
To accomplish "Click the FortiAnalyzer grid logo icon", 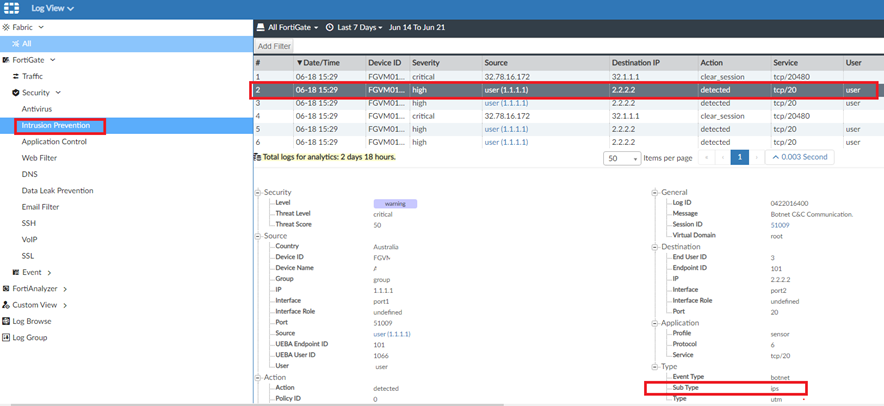I will coord(13,9).
